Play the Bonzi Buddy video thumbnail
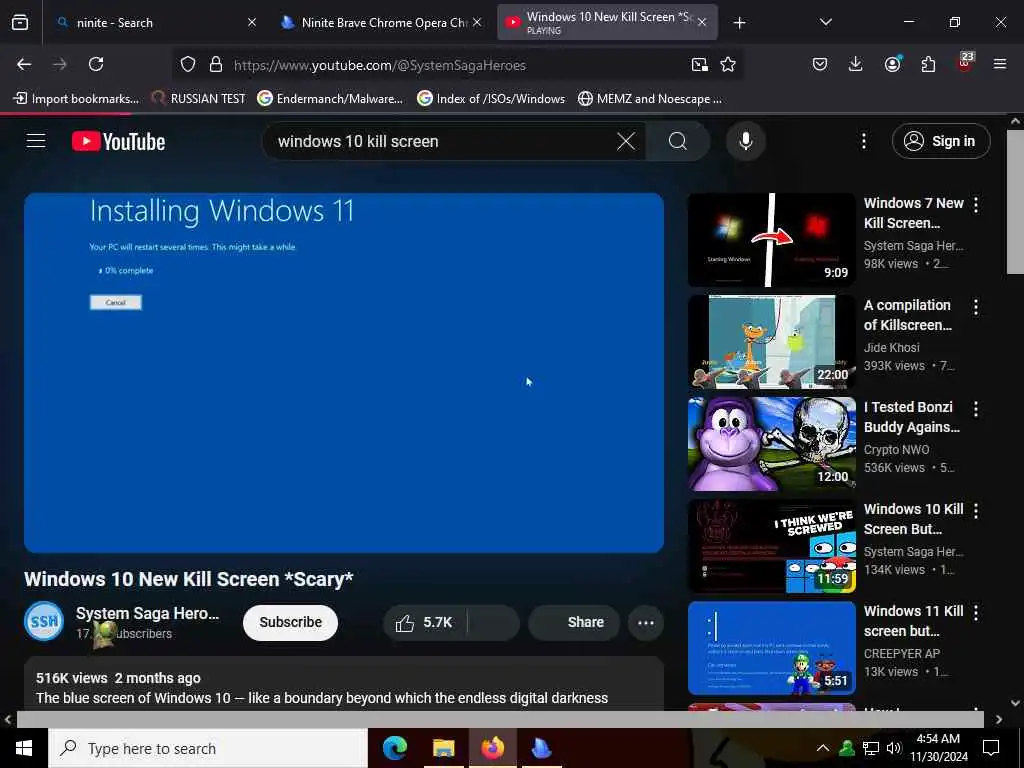The width and height of the screenshot is (1024, 768). tap(771, 443)
